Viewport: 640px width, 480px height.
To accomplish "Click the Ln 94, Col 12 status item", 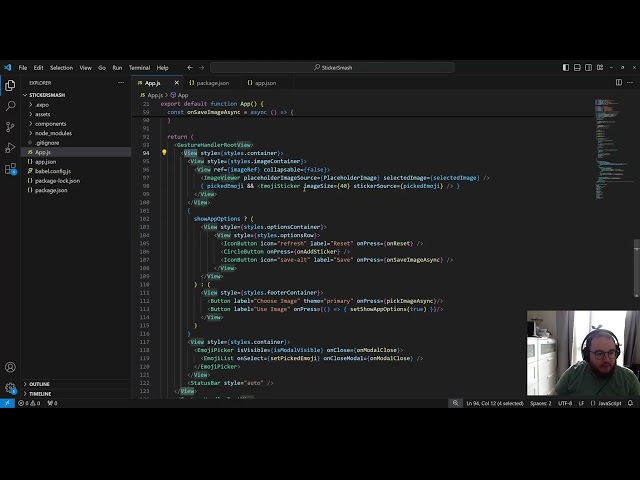I will coord(495,403).
